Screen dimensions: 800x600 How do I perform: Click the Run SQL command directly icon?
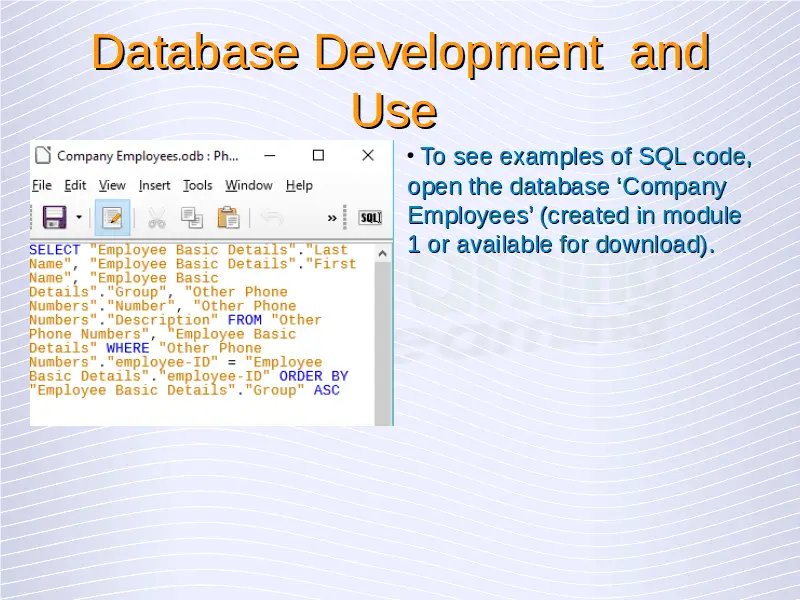[x=370, y=218]
